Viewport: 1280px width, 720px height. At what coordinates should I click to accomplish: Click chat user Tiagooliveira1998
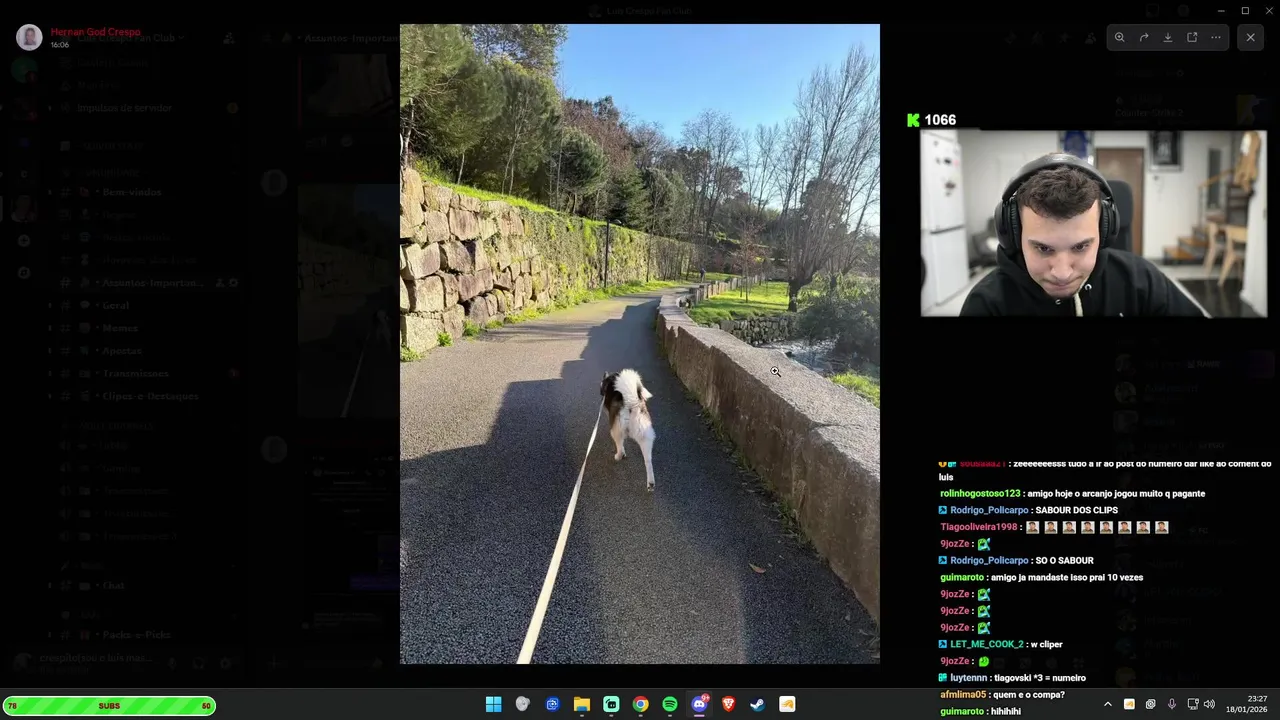(978, 527)
